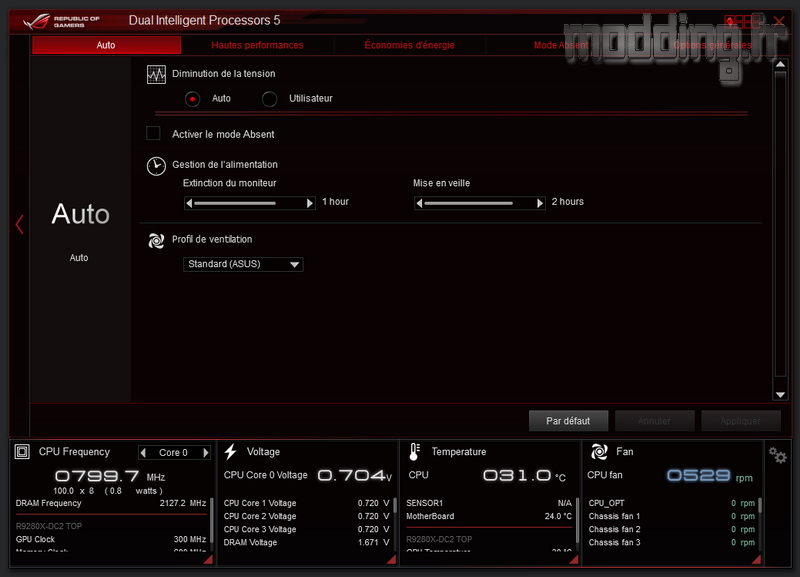This screenshot has width=800, height=577.
Task: Click the Fan monitor panel icon
Action: click(x=599, y=451)
